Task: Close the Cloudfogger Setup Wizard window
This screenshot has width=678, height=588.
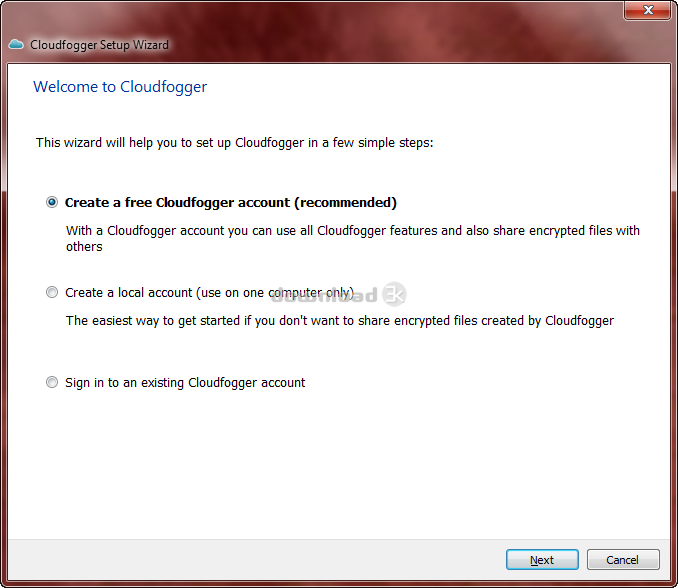Action: click(647, 10)
